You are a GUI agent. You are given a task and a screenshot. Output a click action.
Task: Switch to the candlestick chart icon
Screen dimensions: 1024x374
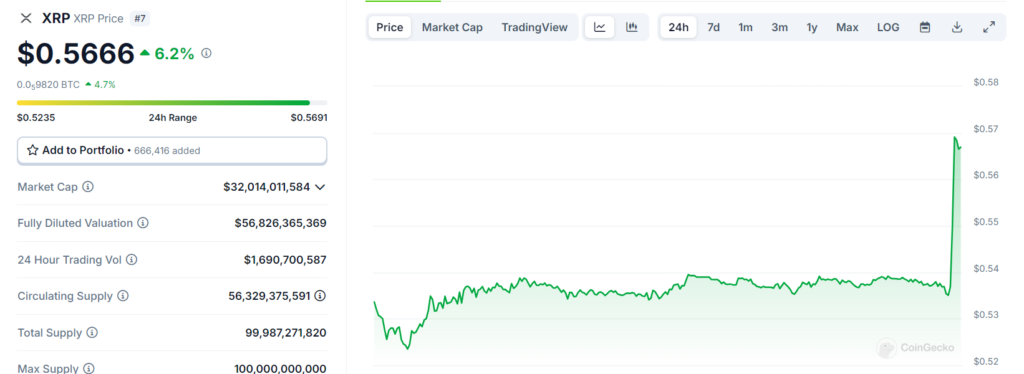point(632,27)
